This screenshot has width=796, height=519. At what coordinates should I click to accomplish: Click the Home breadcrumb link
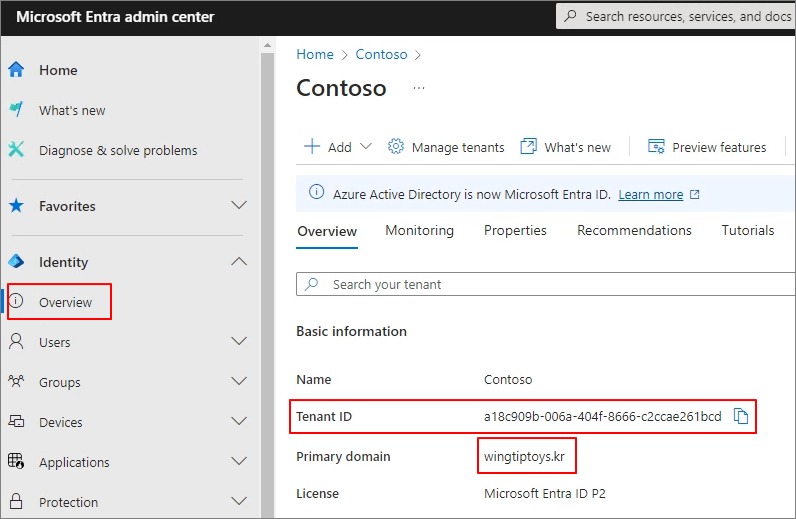point(315,54)
